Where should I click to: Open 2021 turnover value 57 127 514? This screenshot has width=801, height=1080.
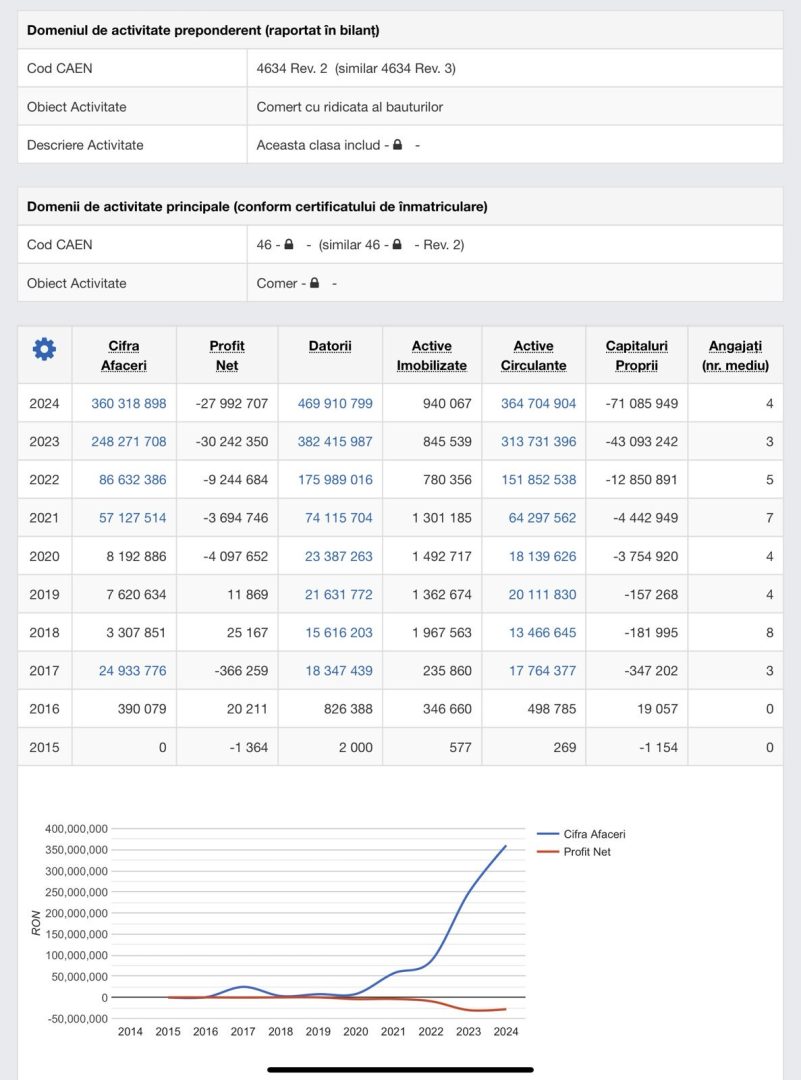tap(132, 518)
